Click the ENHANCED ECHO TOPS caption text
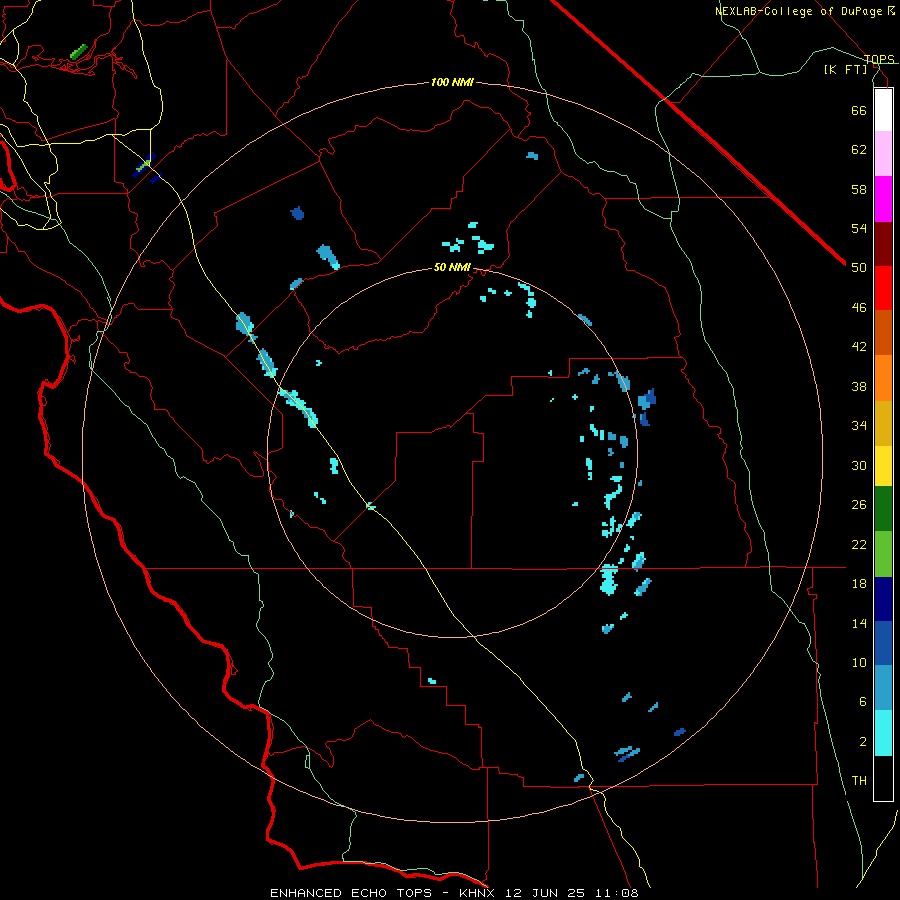 click(x=454, y=893)
